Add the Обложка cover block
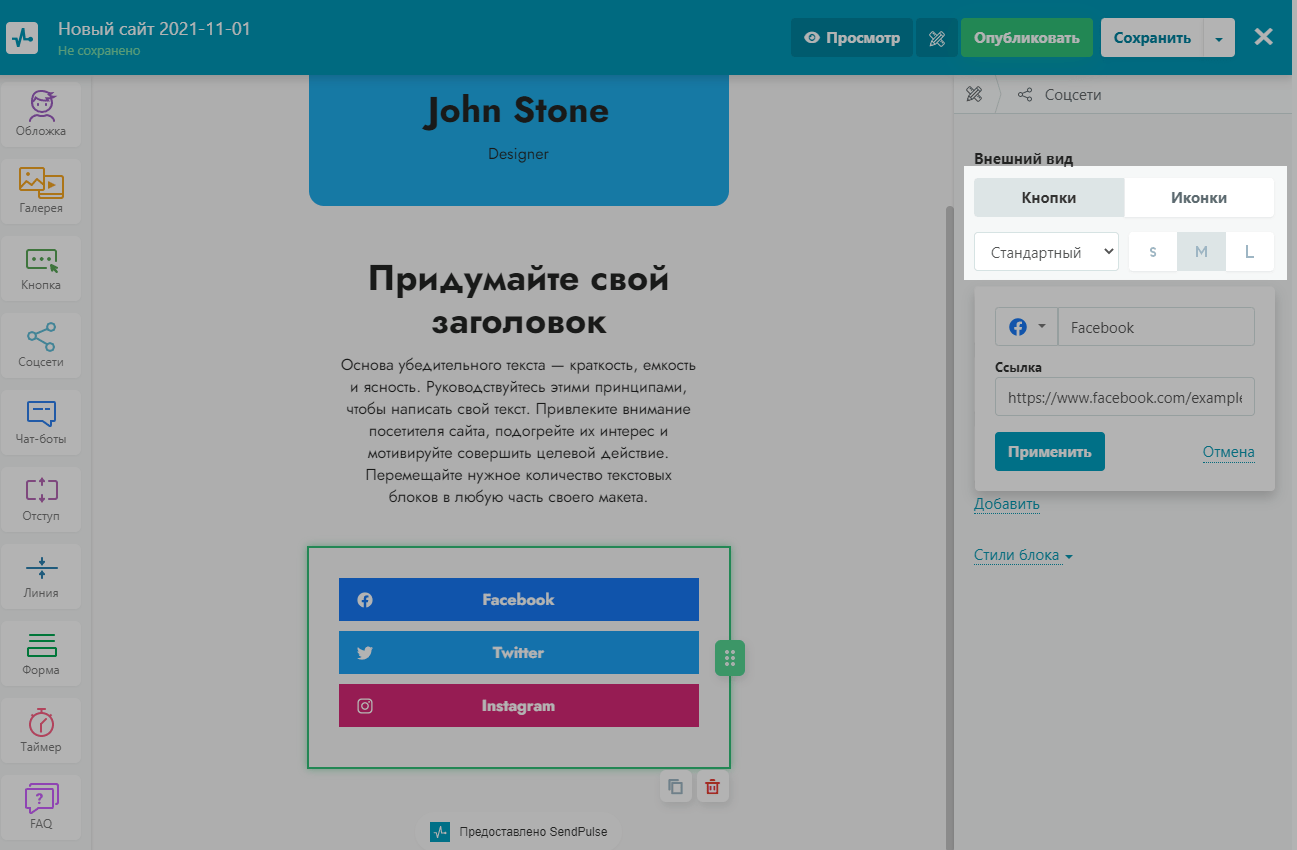The height and width of the screenshot is (850, 1297). click(x=41, y=115)
